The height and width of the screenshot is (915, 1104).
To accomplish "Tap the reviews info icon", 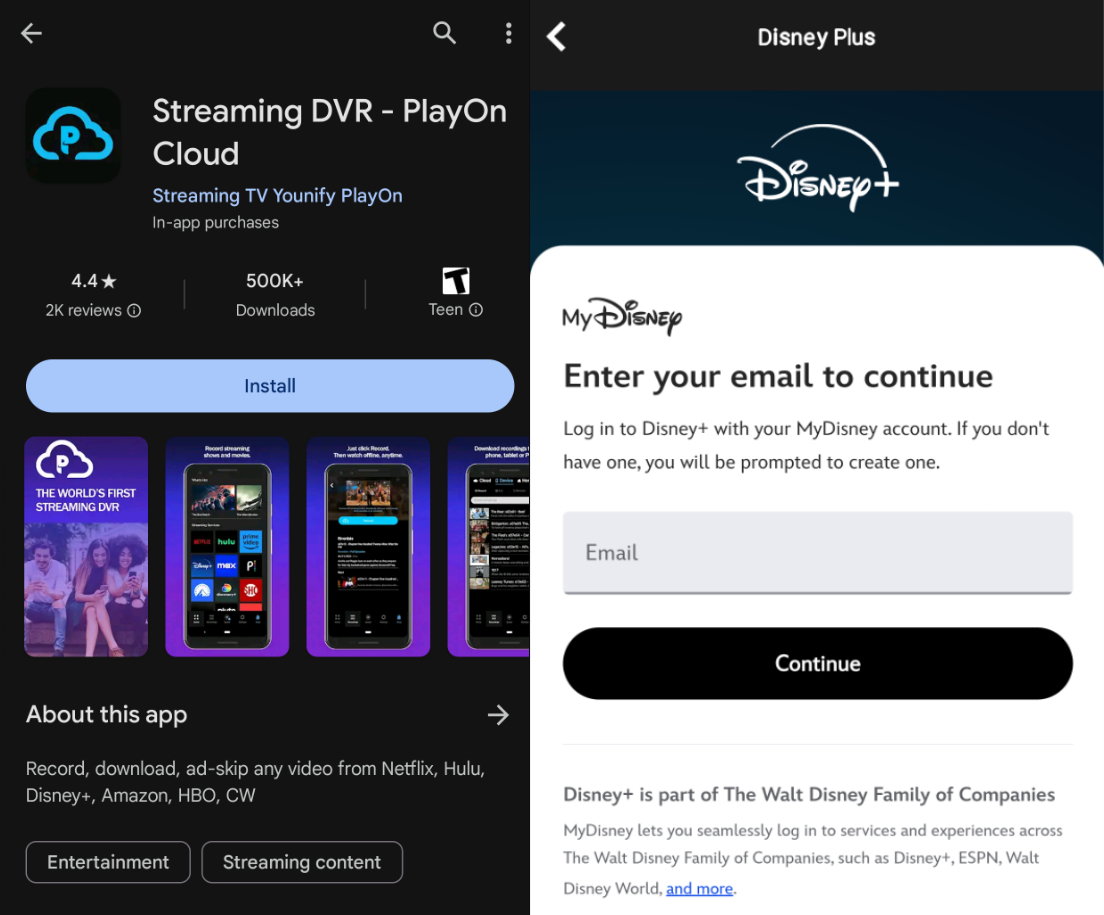I will (134, 310).
